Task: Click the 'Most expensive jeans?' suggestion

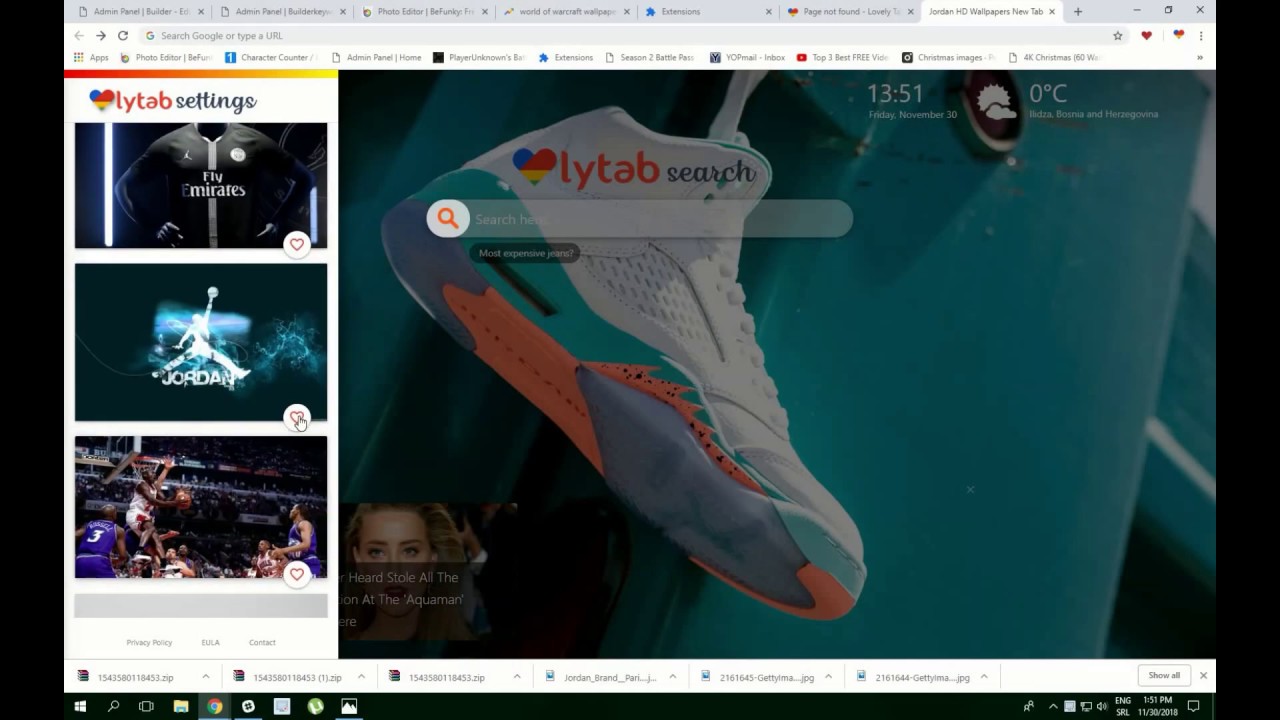Action: (x=526, y=253)
